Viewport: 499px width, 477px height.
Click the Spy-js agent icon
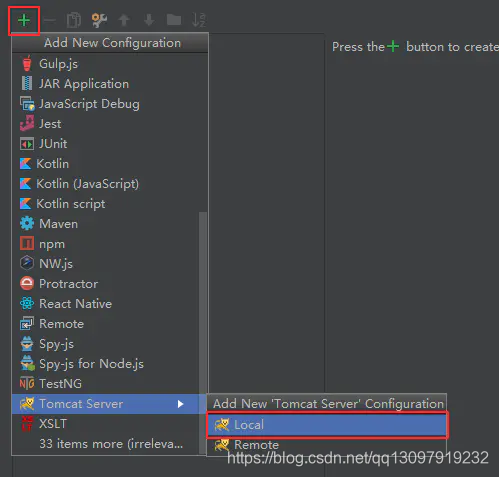click(27, 344)
